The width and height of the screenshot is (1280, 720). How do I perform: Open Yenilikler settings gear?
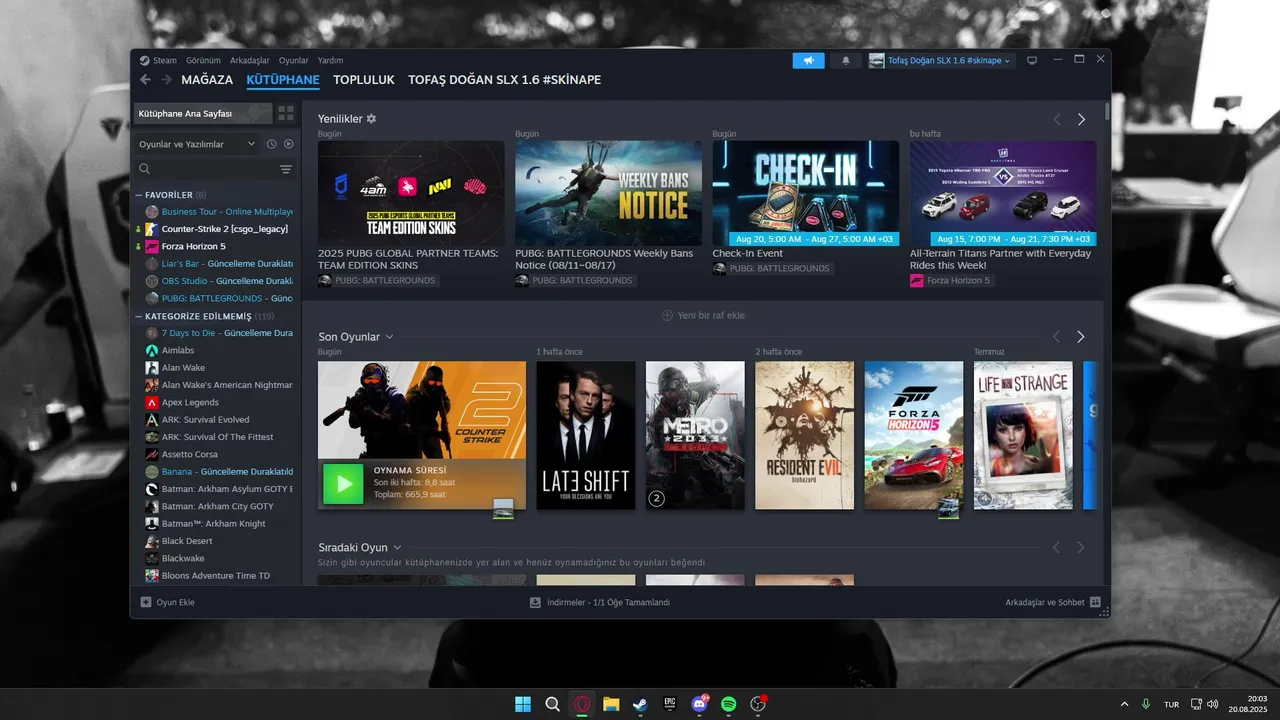[371, 118]
